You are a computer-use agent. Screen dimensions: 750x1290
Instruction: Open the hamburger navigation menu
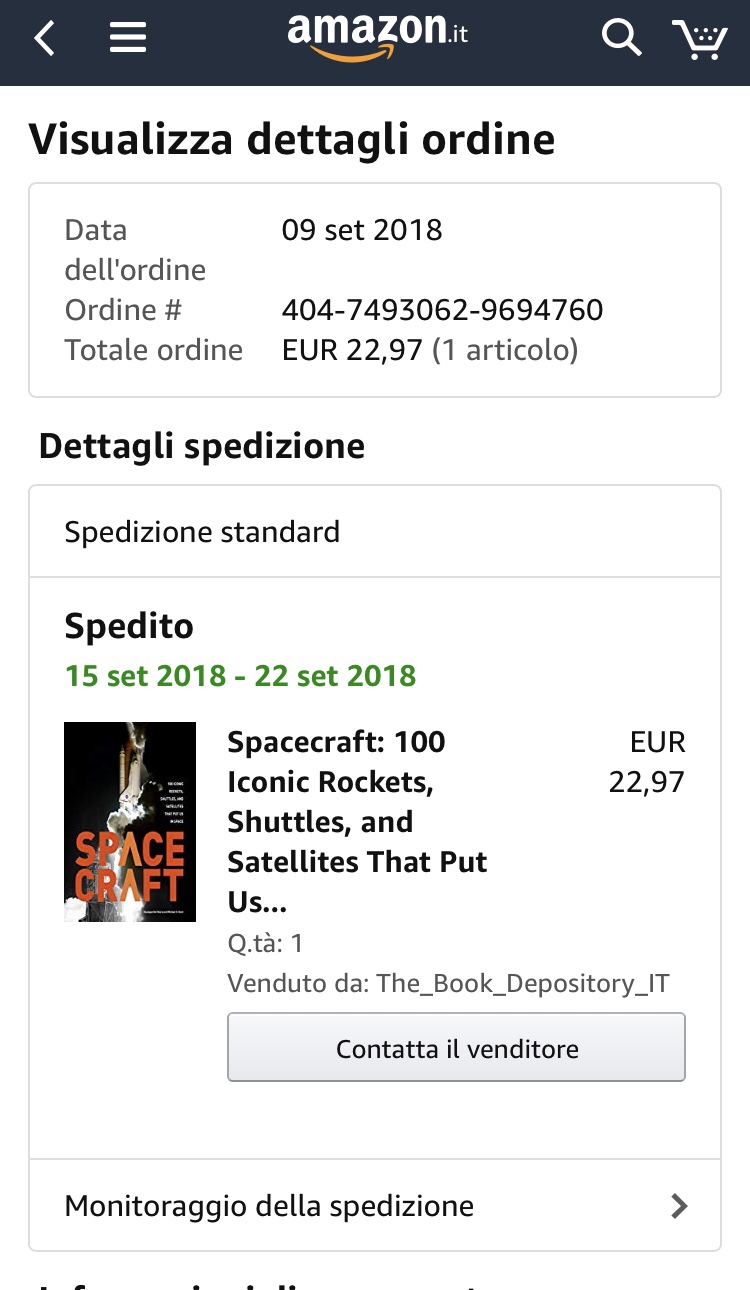128,39
